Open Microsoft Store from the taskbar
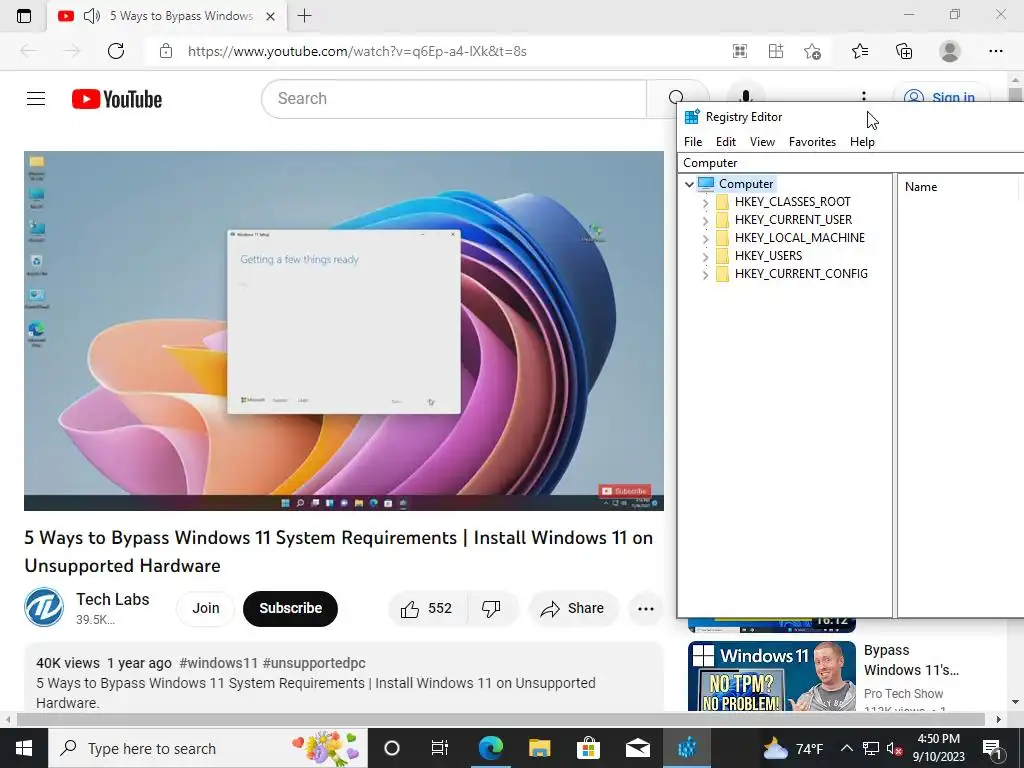Viewport: 1024px width, 768px height. (588, 748)
